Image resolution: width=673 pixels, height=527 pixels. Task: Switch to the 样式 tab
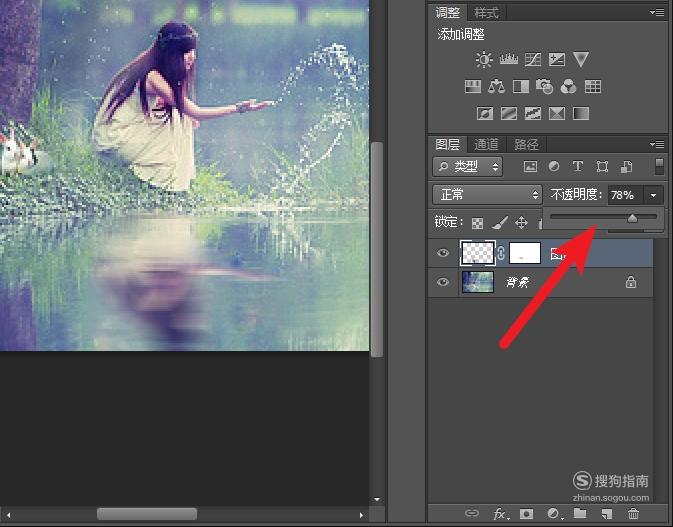486,13
